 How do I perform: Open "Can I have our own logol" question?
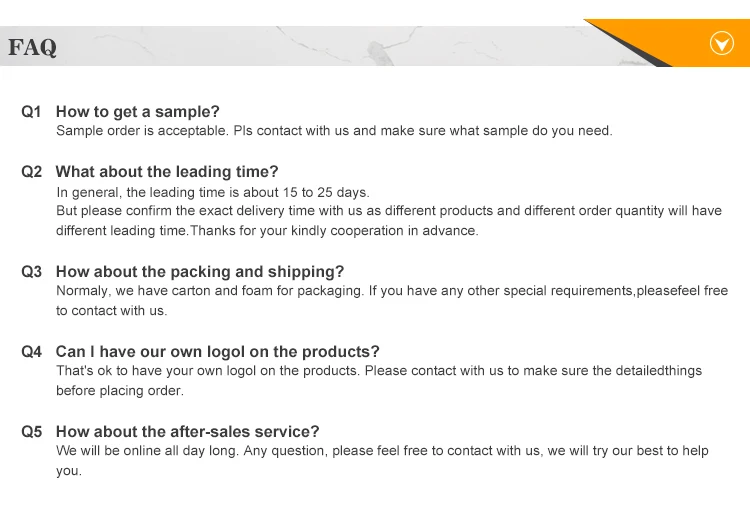click(218, 352)
